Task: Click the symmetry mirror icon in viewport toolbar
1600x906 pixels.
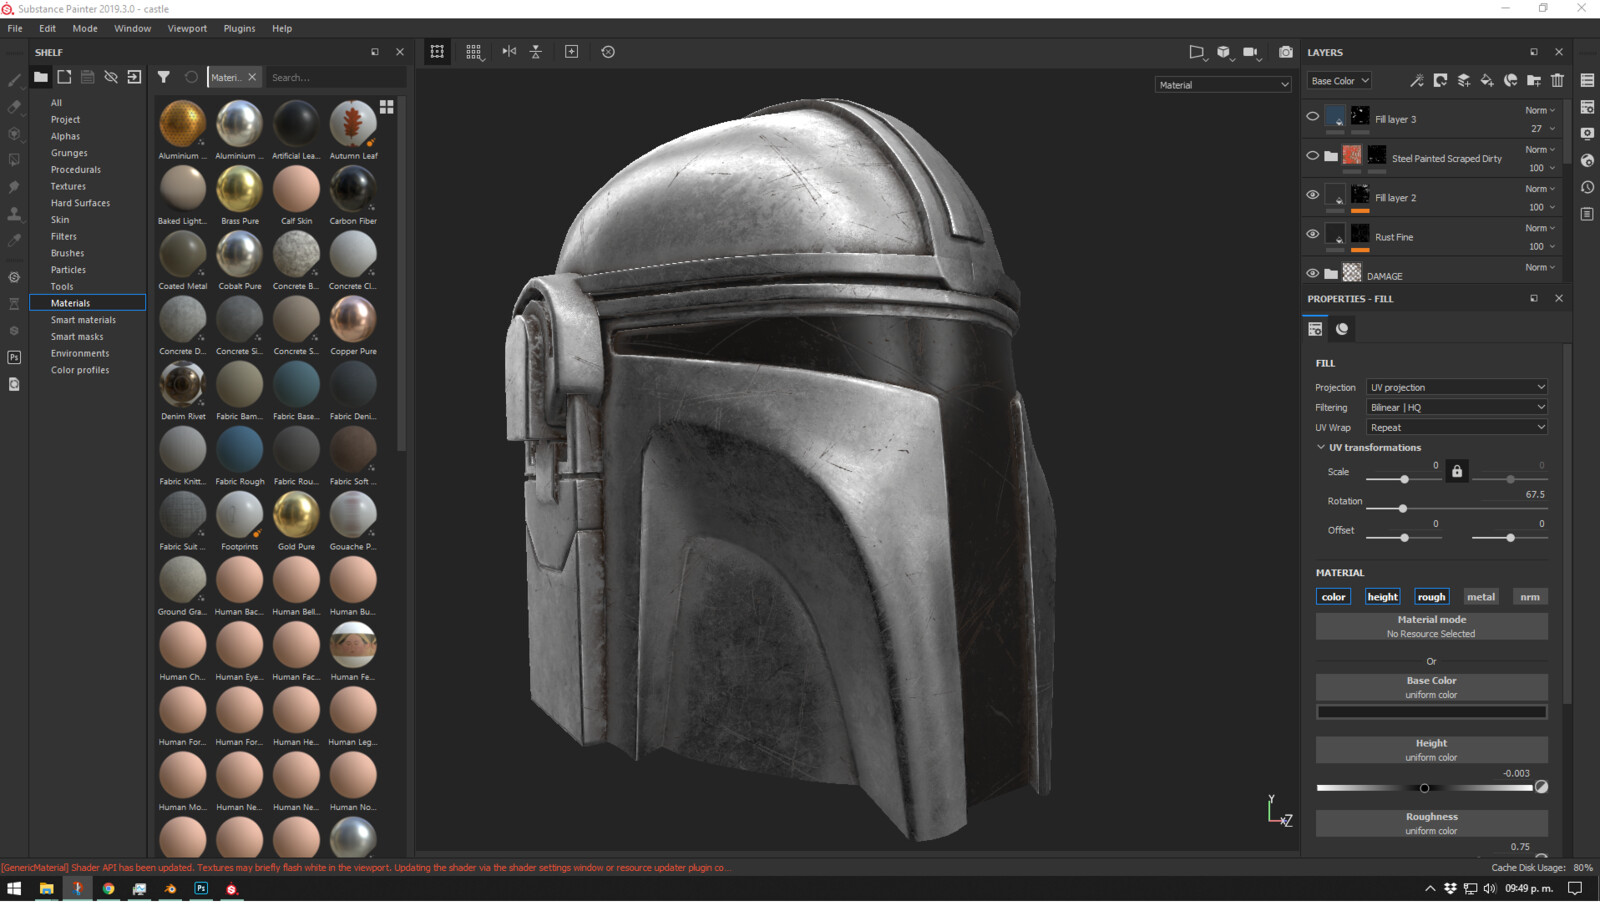Action: point(509,52)
